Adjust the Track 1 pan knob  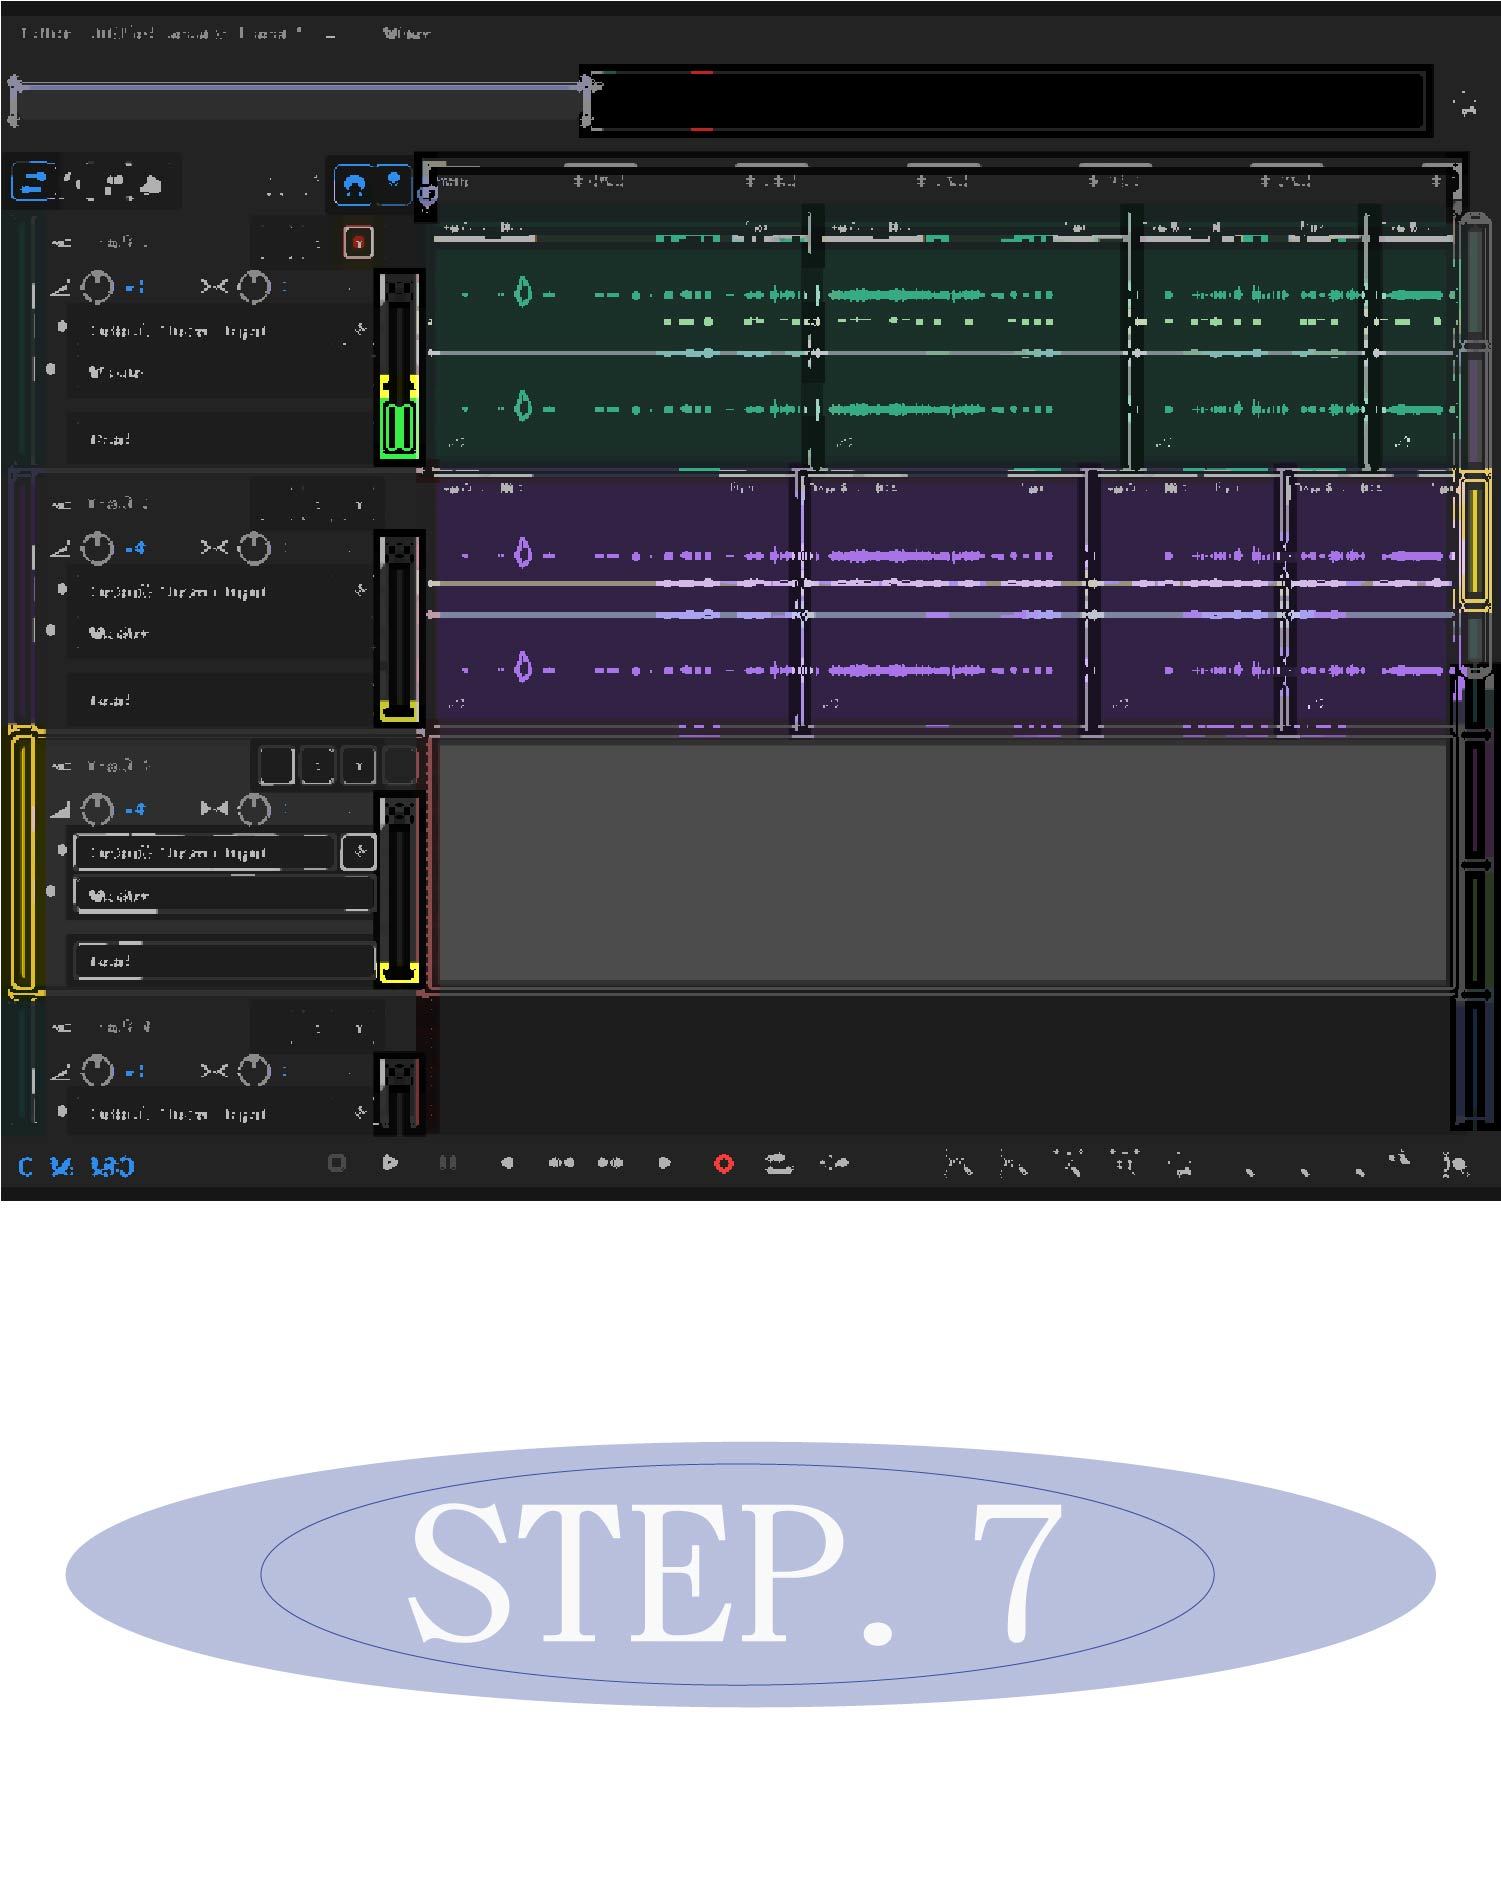254,288
